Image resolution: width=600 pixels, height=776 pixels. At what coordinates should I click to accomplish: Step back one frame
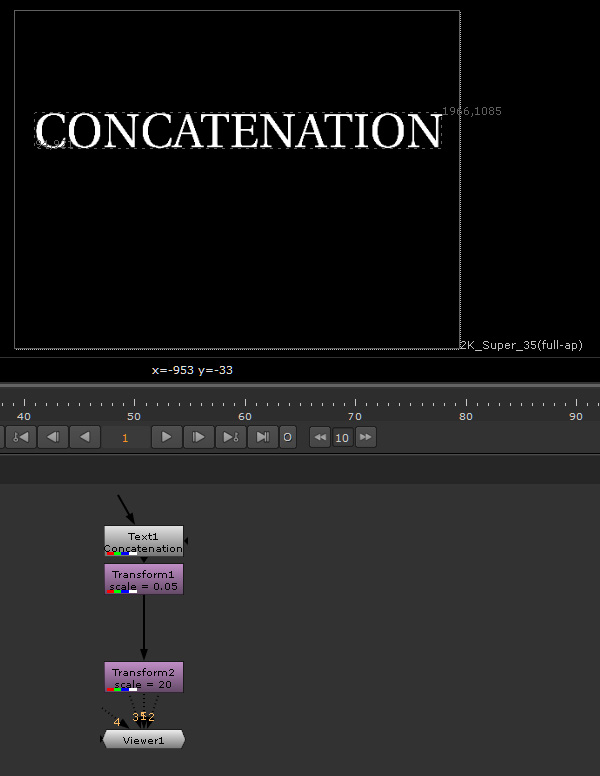pos(53,437)
